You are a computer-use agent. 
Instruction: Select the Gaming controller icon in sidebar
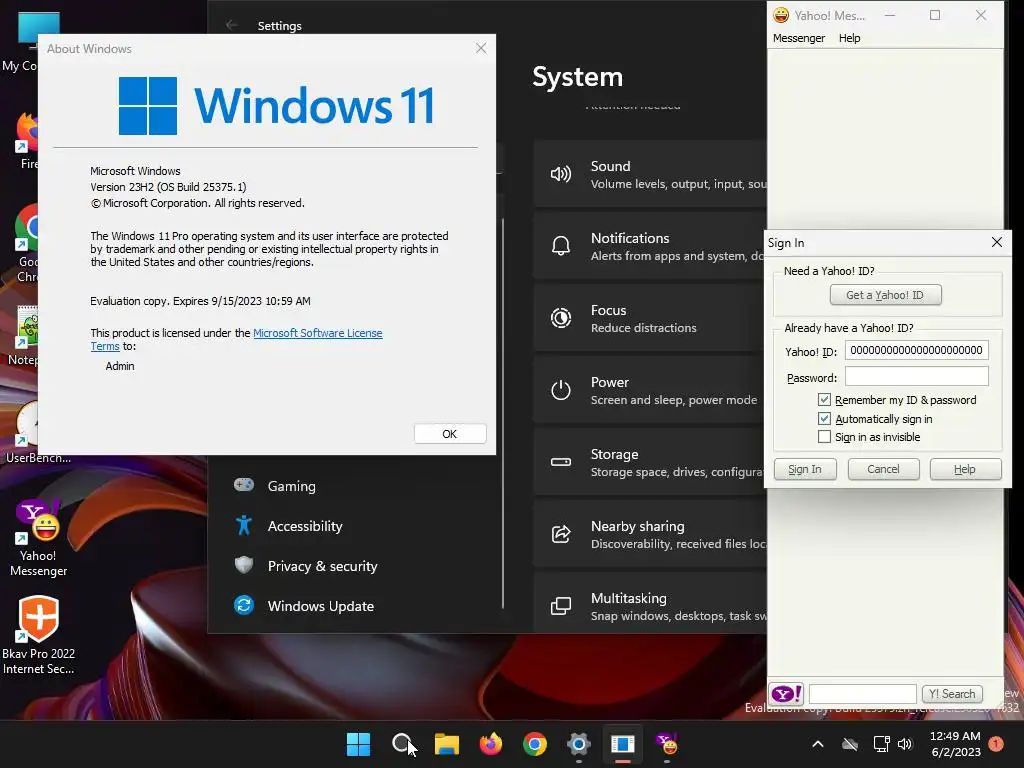click(x=244, y=485)
